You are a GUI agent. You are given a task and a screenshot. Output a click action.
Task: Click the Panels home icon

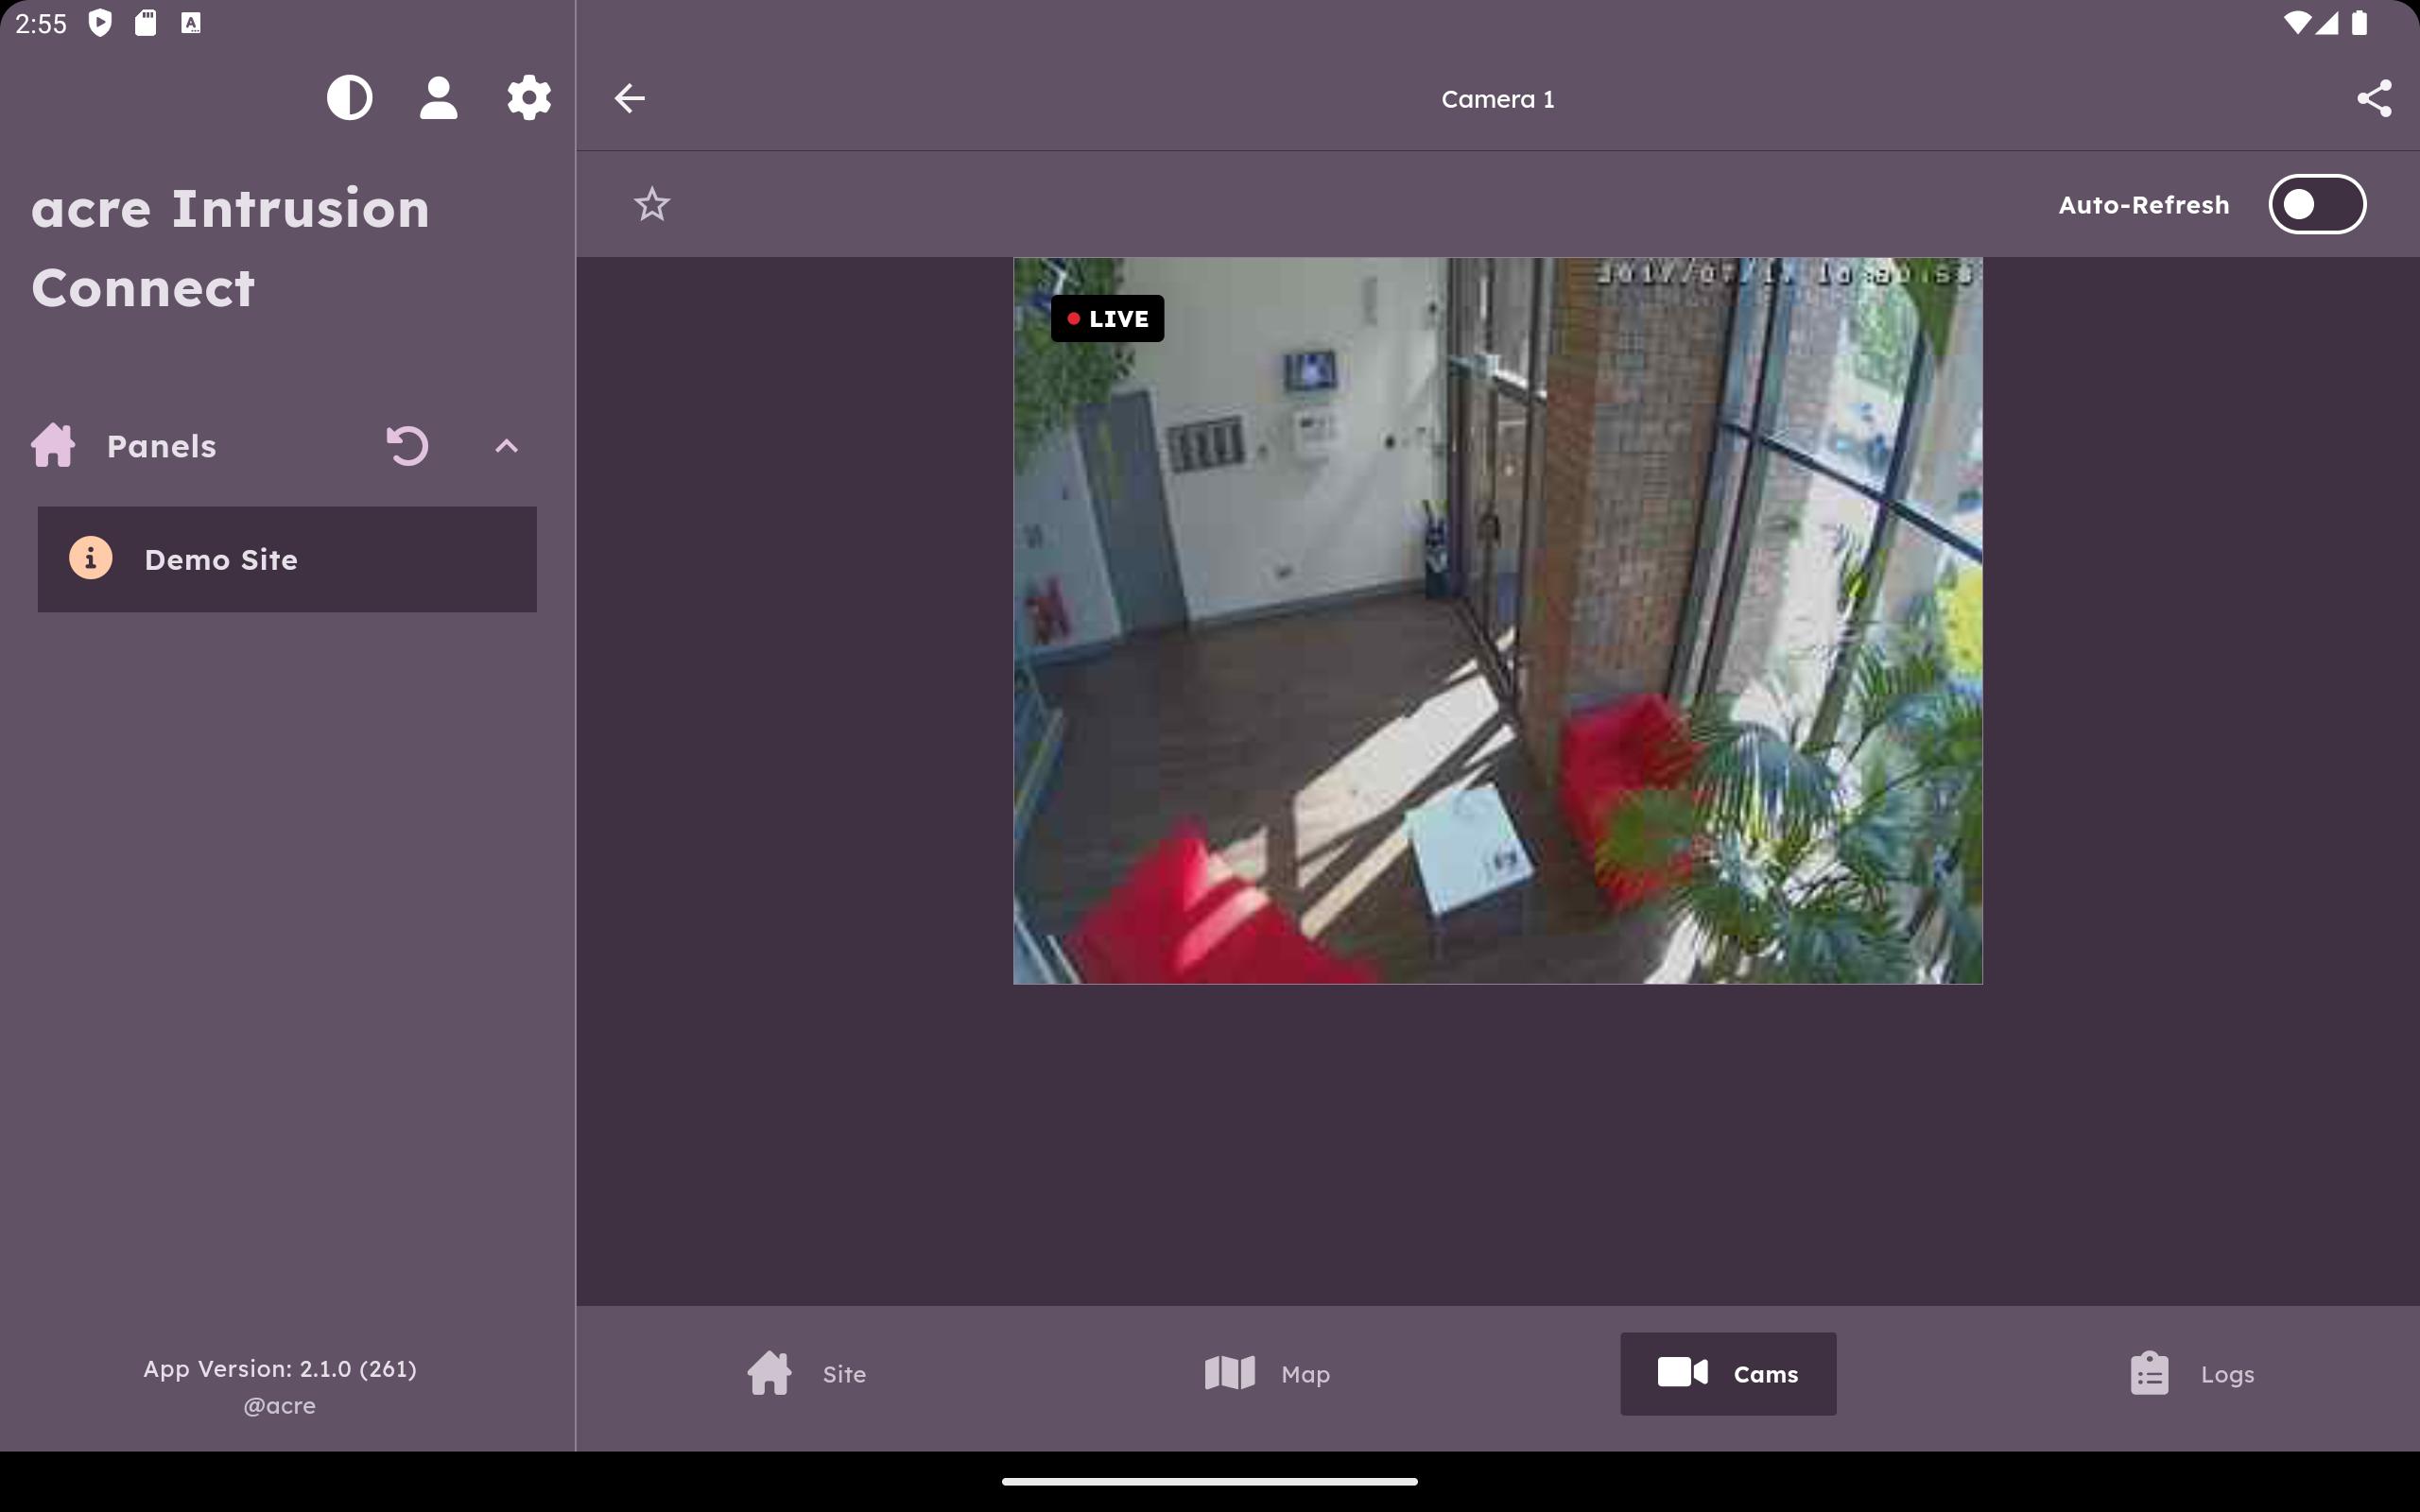click(x=53, y=446)
